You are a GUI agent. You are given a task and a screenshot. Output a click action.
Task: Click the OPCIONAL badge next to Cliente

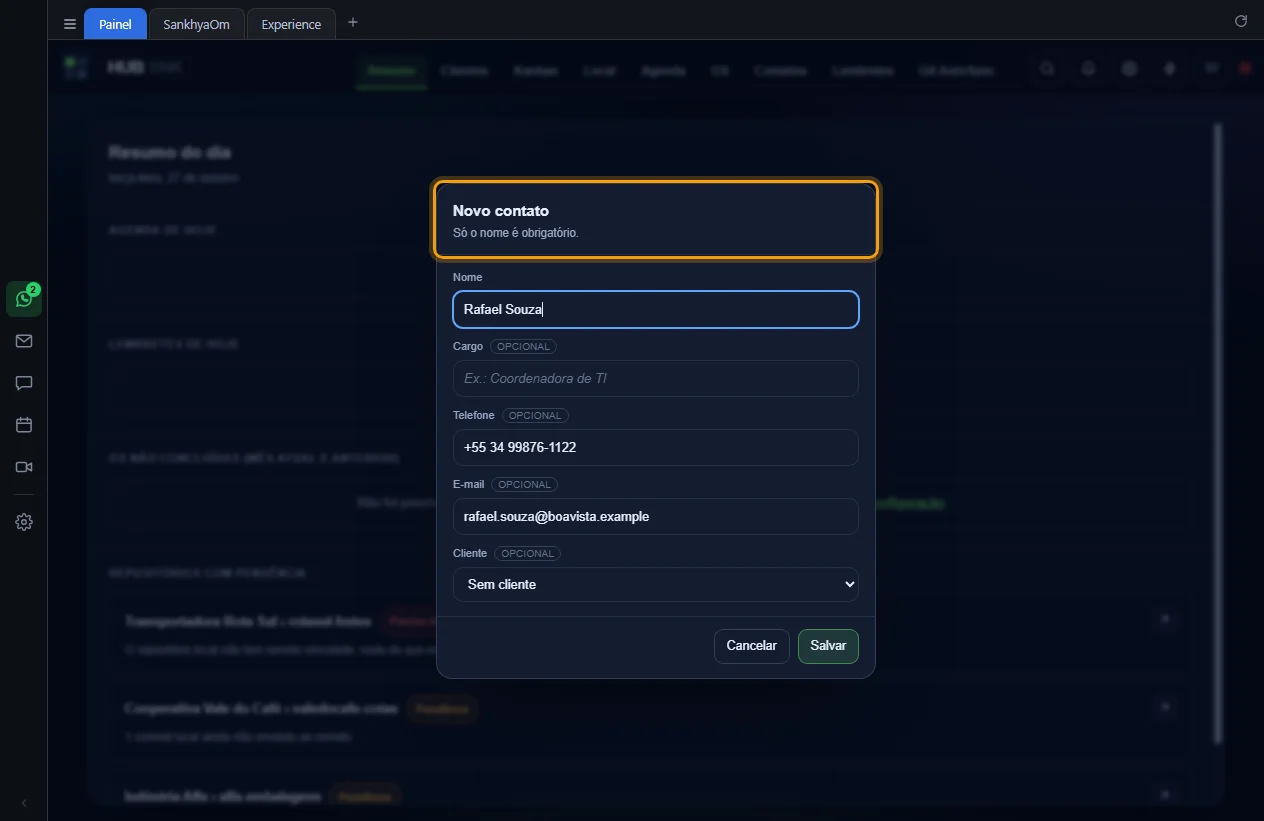pos(528,554)
